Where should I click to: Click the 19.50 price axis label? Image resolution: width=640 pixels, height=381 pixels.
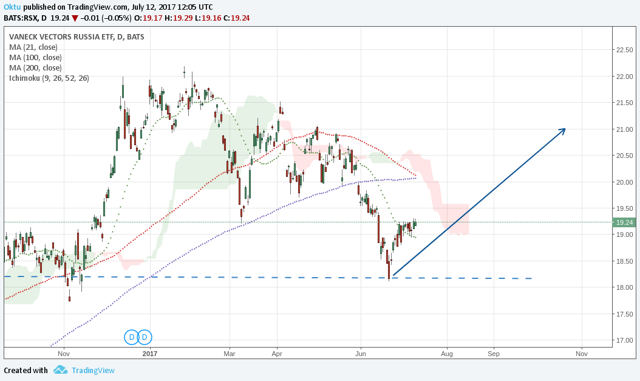pyautogui.click(x=624, y=208)
